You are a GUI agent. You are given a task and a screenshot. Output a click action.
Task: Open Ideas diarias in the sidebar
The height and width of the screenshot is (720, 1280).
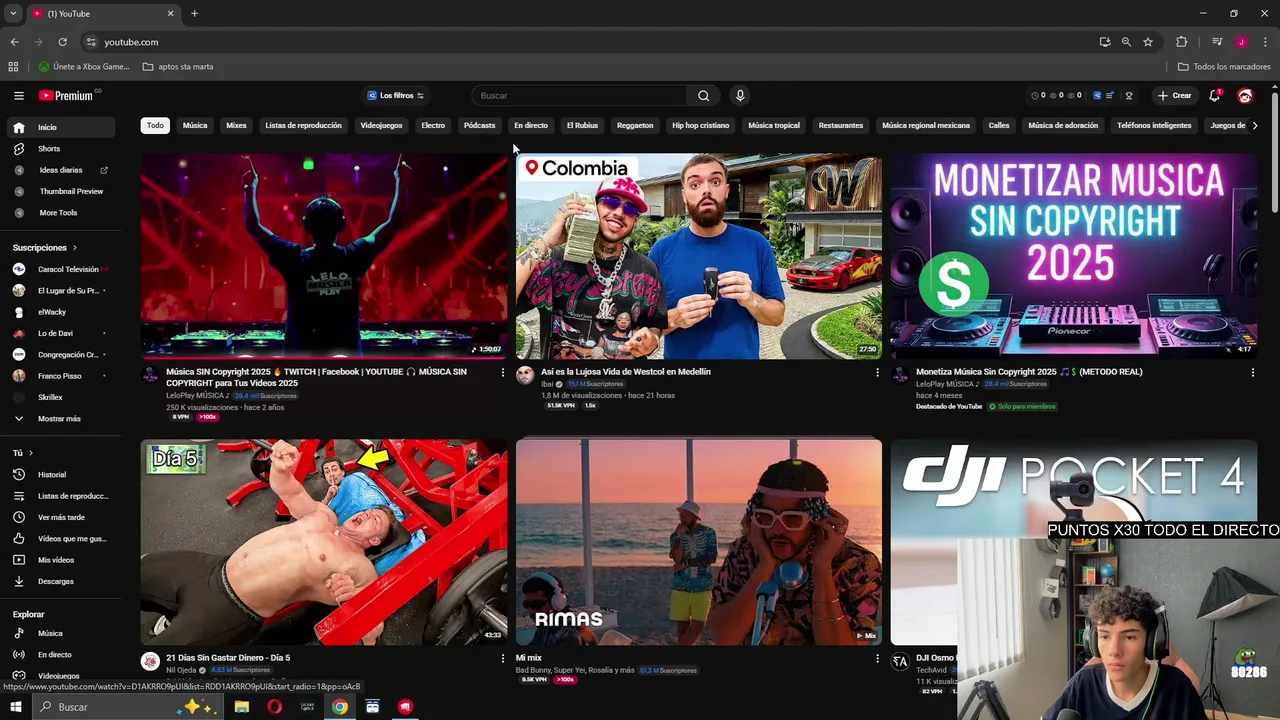point(62,170)
